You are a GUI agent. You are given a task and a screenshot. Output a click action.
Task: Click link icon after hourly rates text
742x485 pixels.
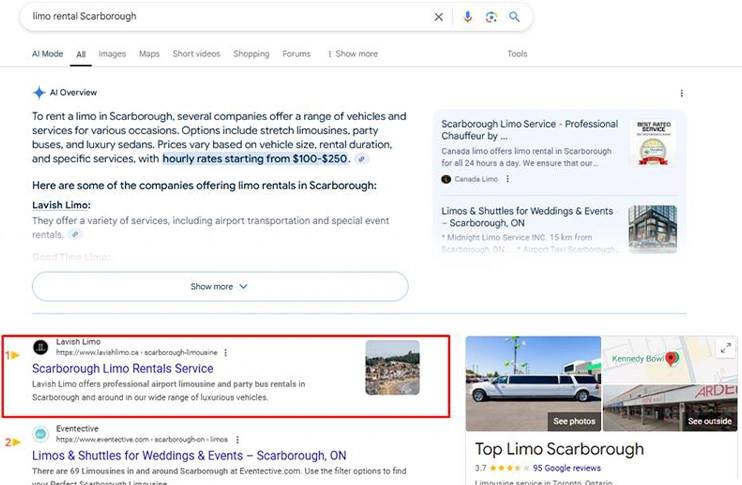click(362, 159)
